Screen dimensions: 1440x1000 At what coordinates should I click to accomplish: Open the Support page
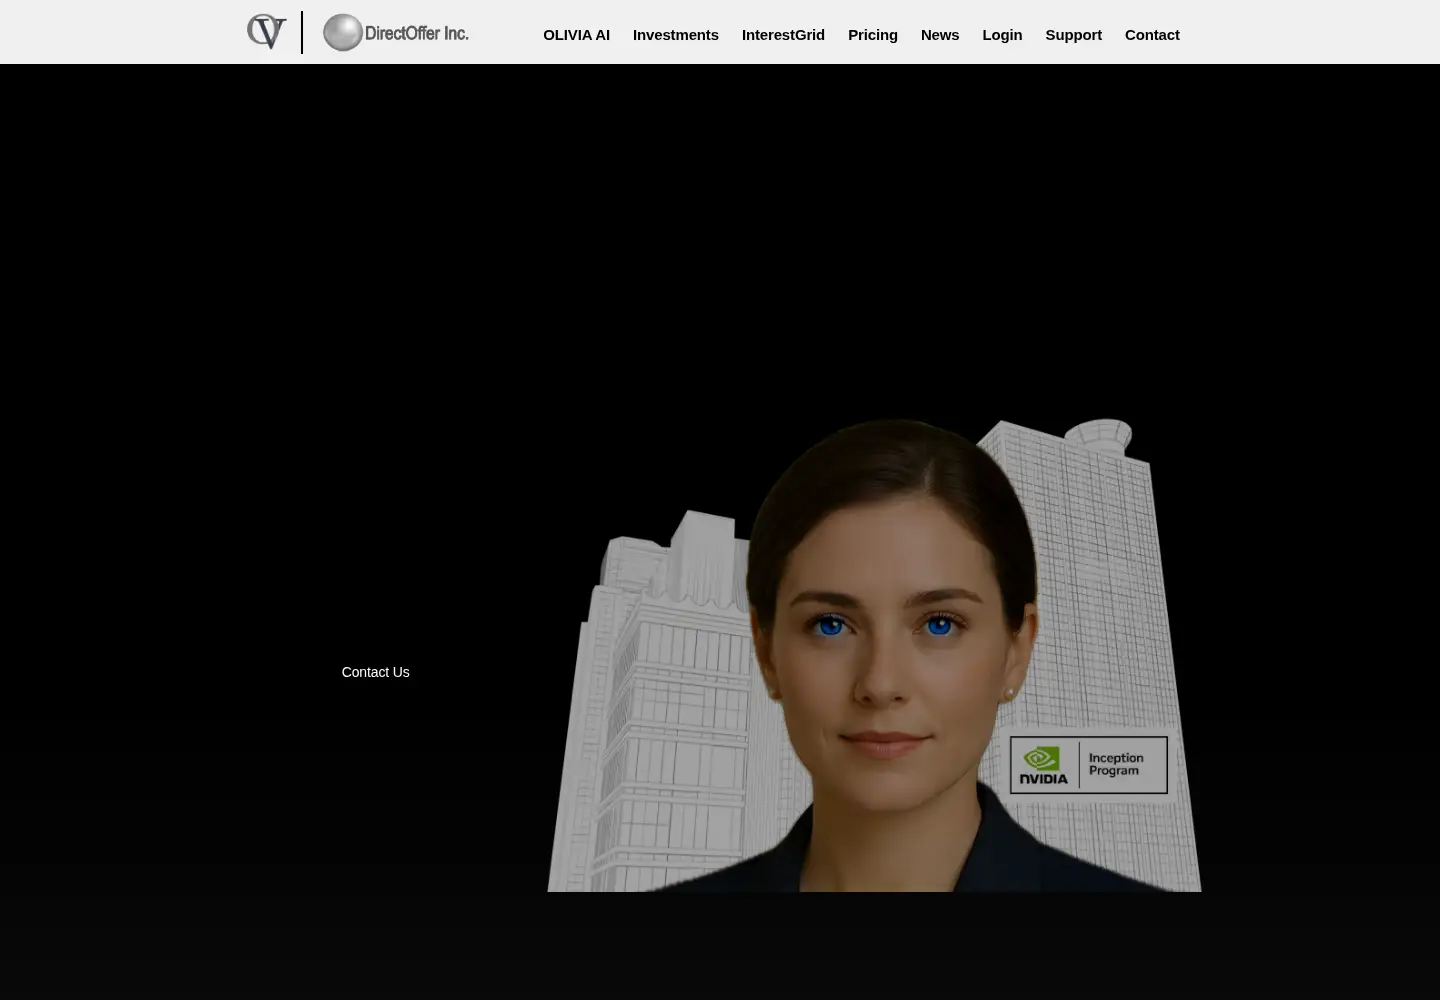click(1074, 34)
